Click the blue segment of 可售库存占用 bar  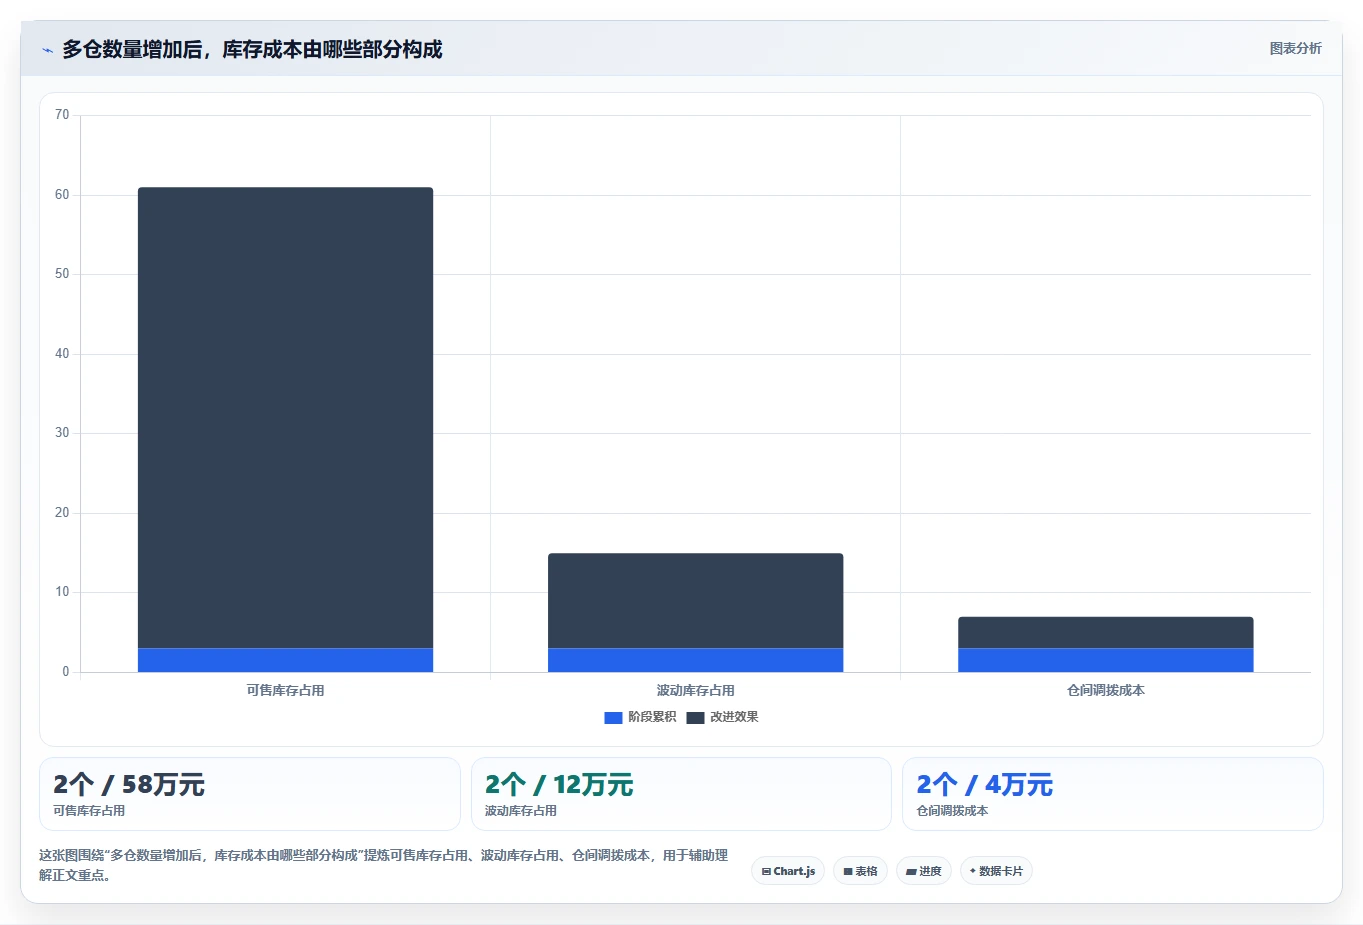285,660
